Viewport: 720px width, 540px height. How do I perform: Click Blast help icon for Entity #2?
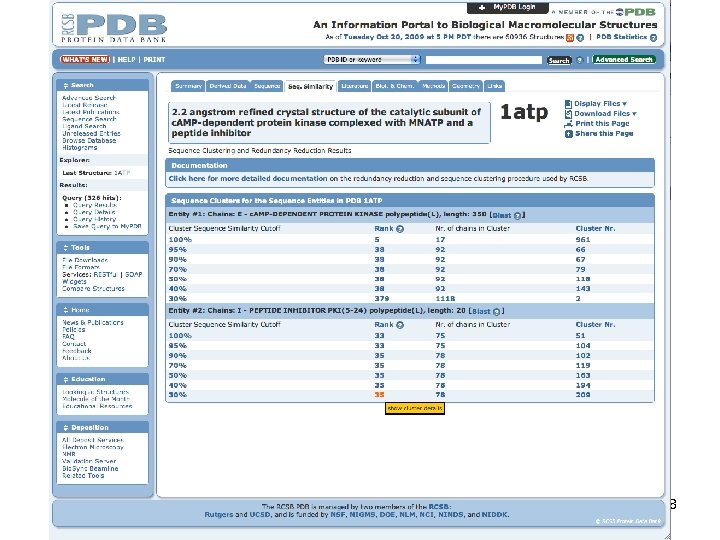tap(496, 311)
